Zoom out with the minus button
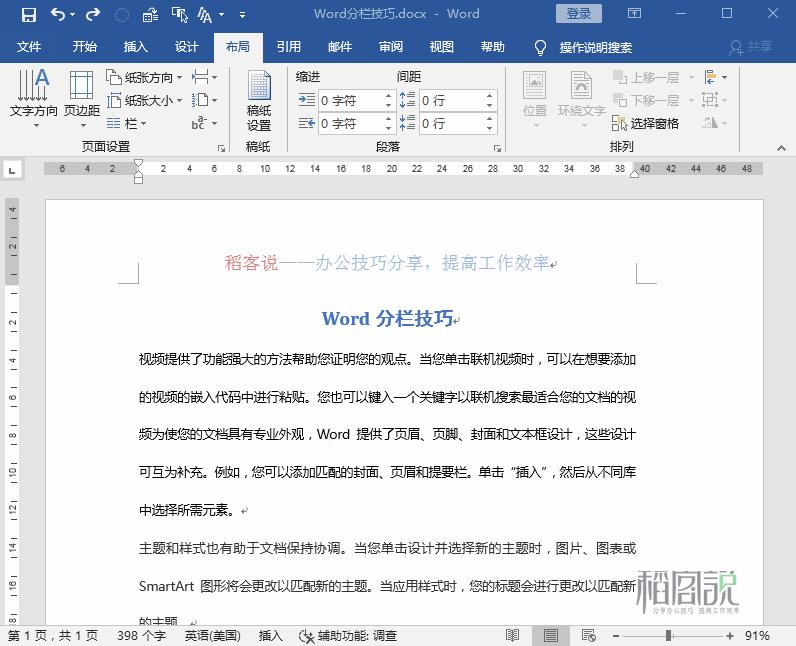 click(616, 636)
